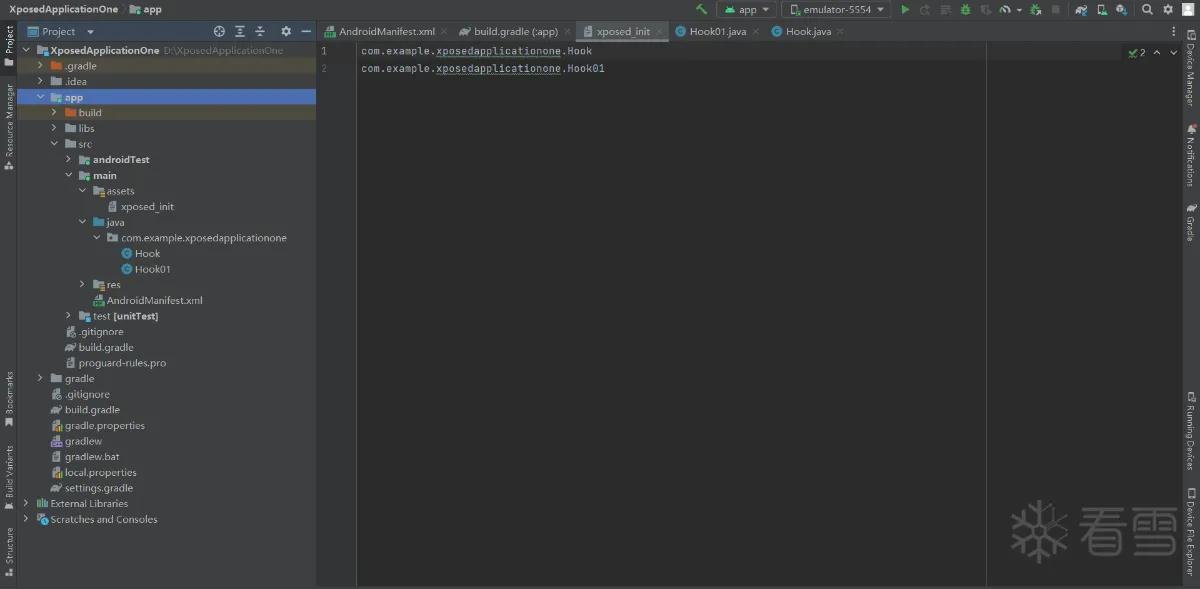This screenshot has width=1200, height=589.
Task: Open Search Everywhere magnifier icon
Action: 1148,9
